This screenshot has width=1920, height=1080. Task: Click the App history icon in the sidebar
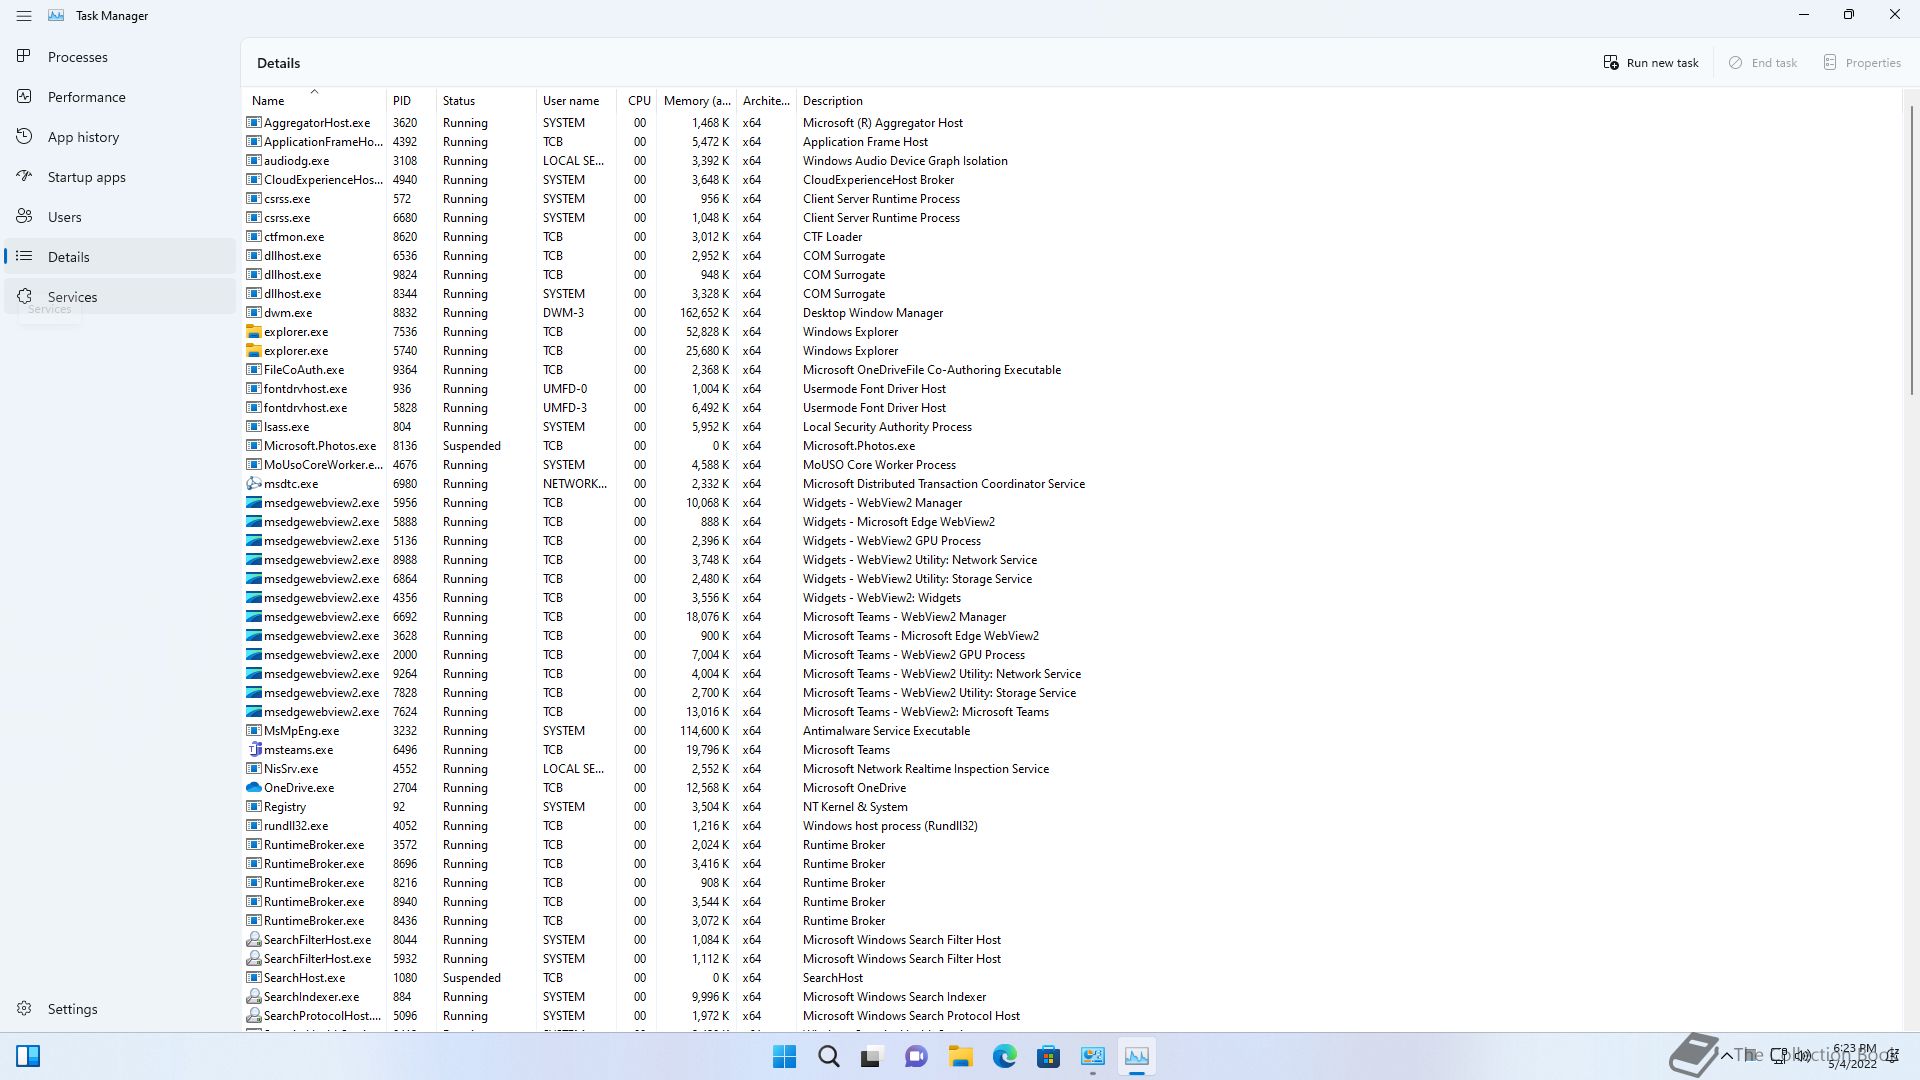point(24,137)
